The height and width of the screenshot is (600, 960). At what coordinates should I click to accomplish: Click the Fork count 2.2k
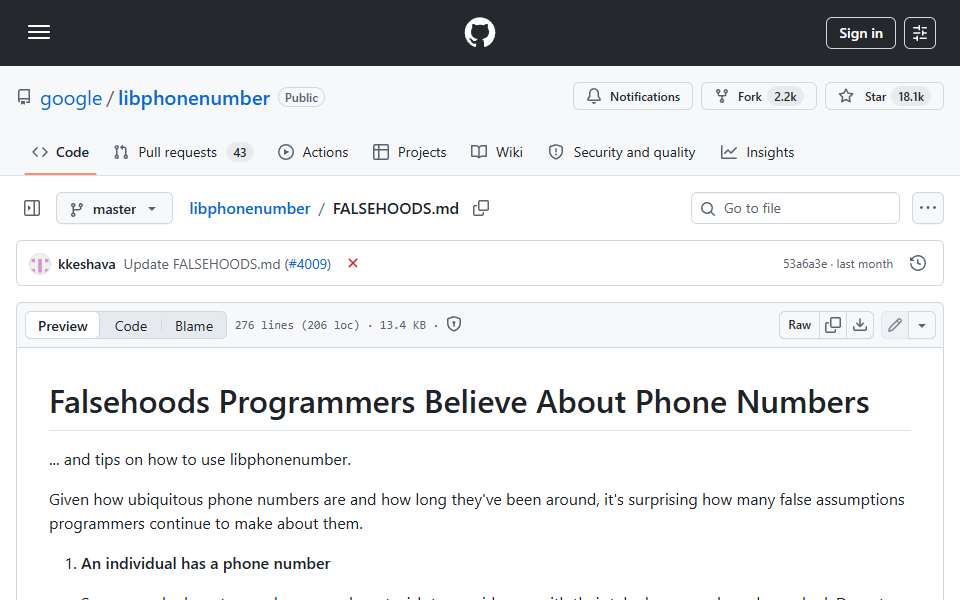tap(785, 97)
